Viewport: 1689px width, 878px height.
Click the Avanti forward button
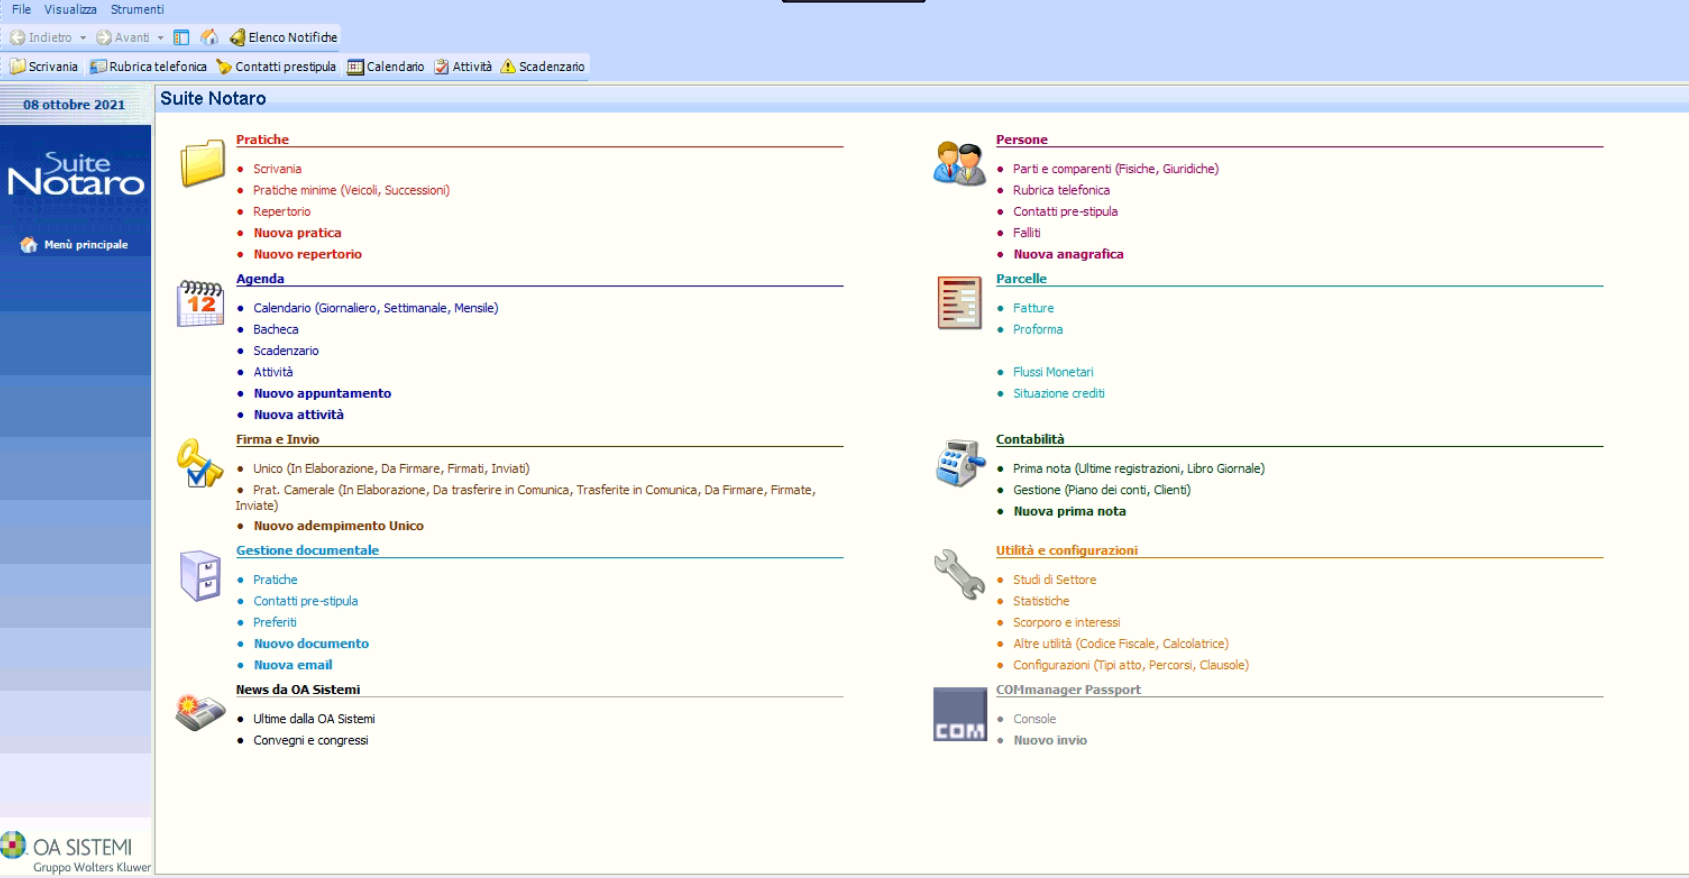click(123, 37)
